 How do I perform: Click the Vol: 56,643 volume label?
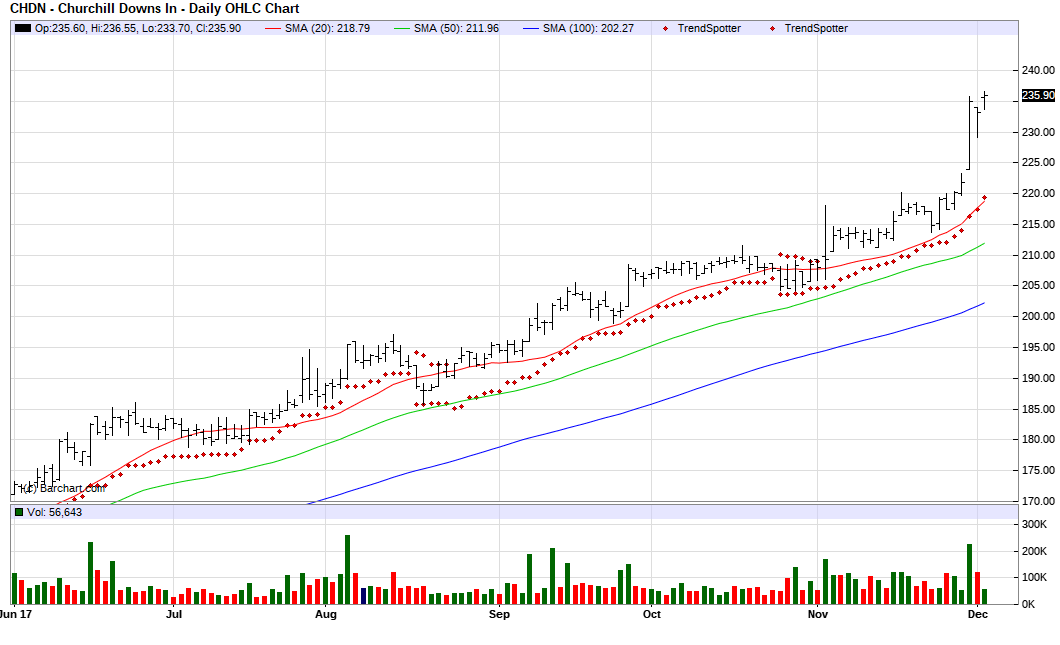[54, 512]
